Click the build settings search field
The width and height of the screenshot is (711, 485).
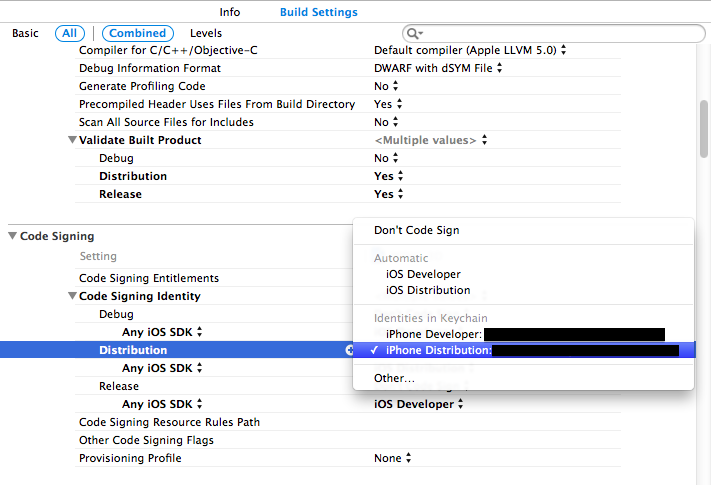click(554, 34)
